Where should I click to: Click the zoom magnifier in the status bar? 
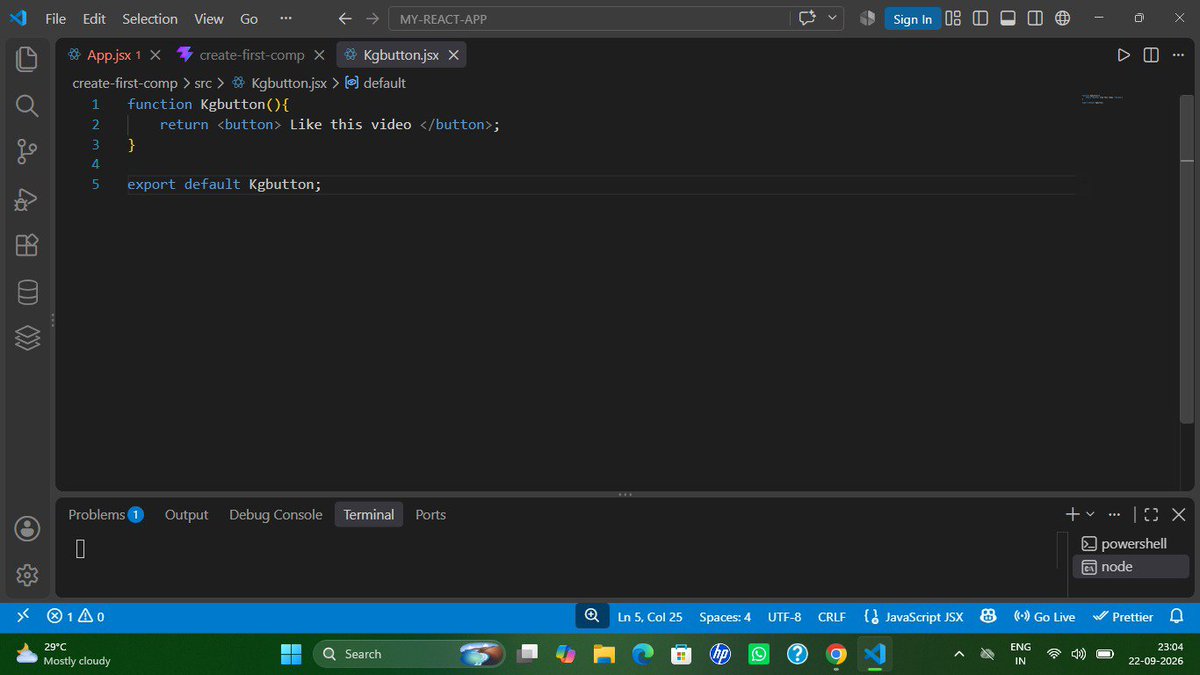592,616
